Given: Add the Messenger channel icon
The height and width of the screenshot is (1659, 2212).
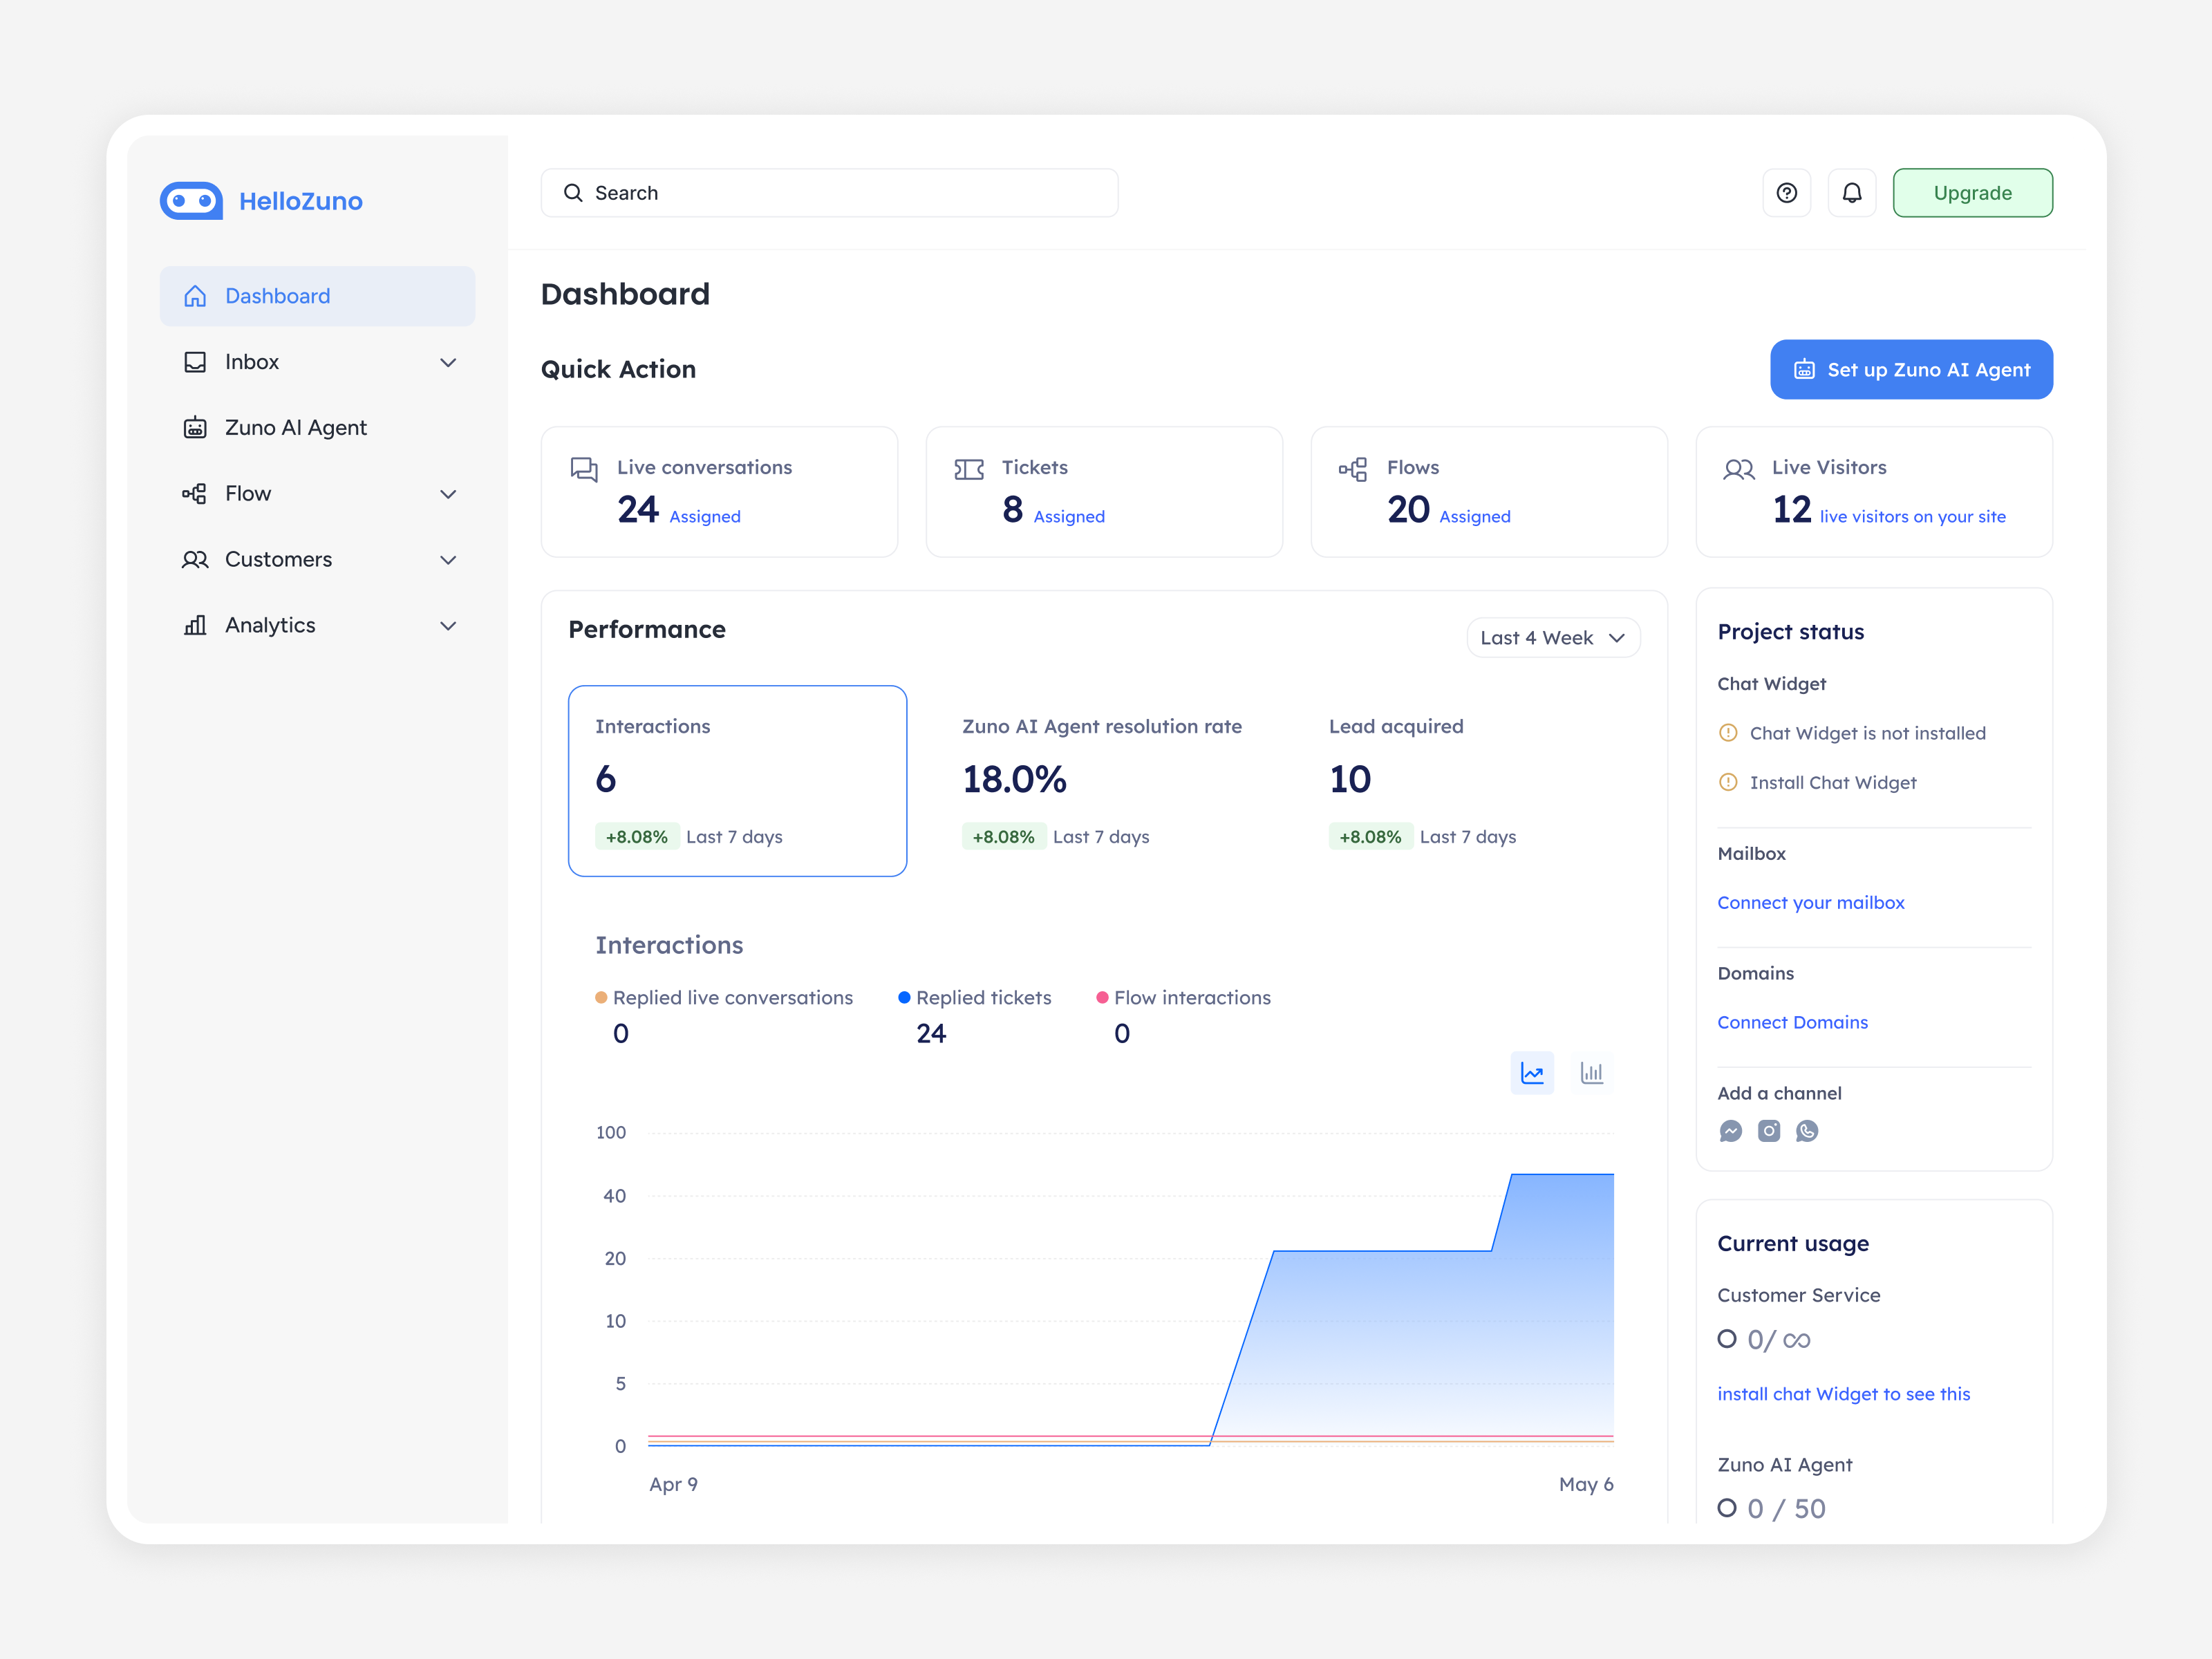Looking at the screenshot, I should [x=1731, y=1131].
